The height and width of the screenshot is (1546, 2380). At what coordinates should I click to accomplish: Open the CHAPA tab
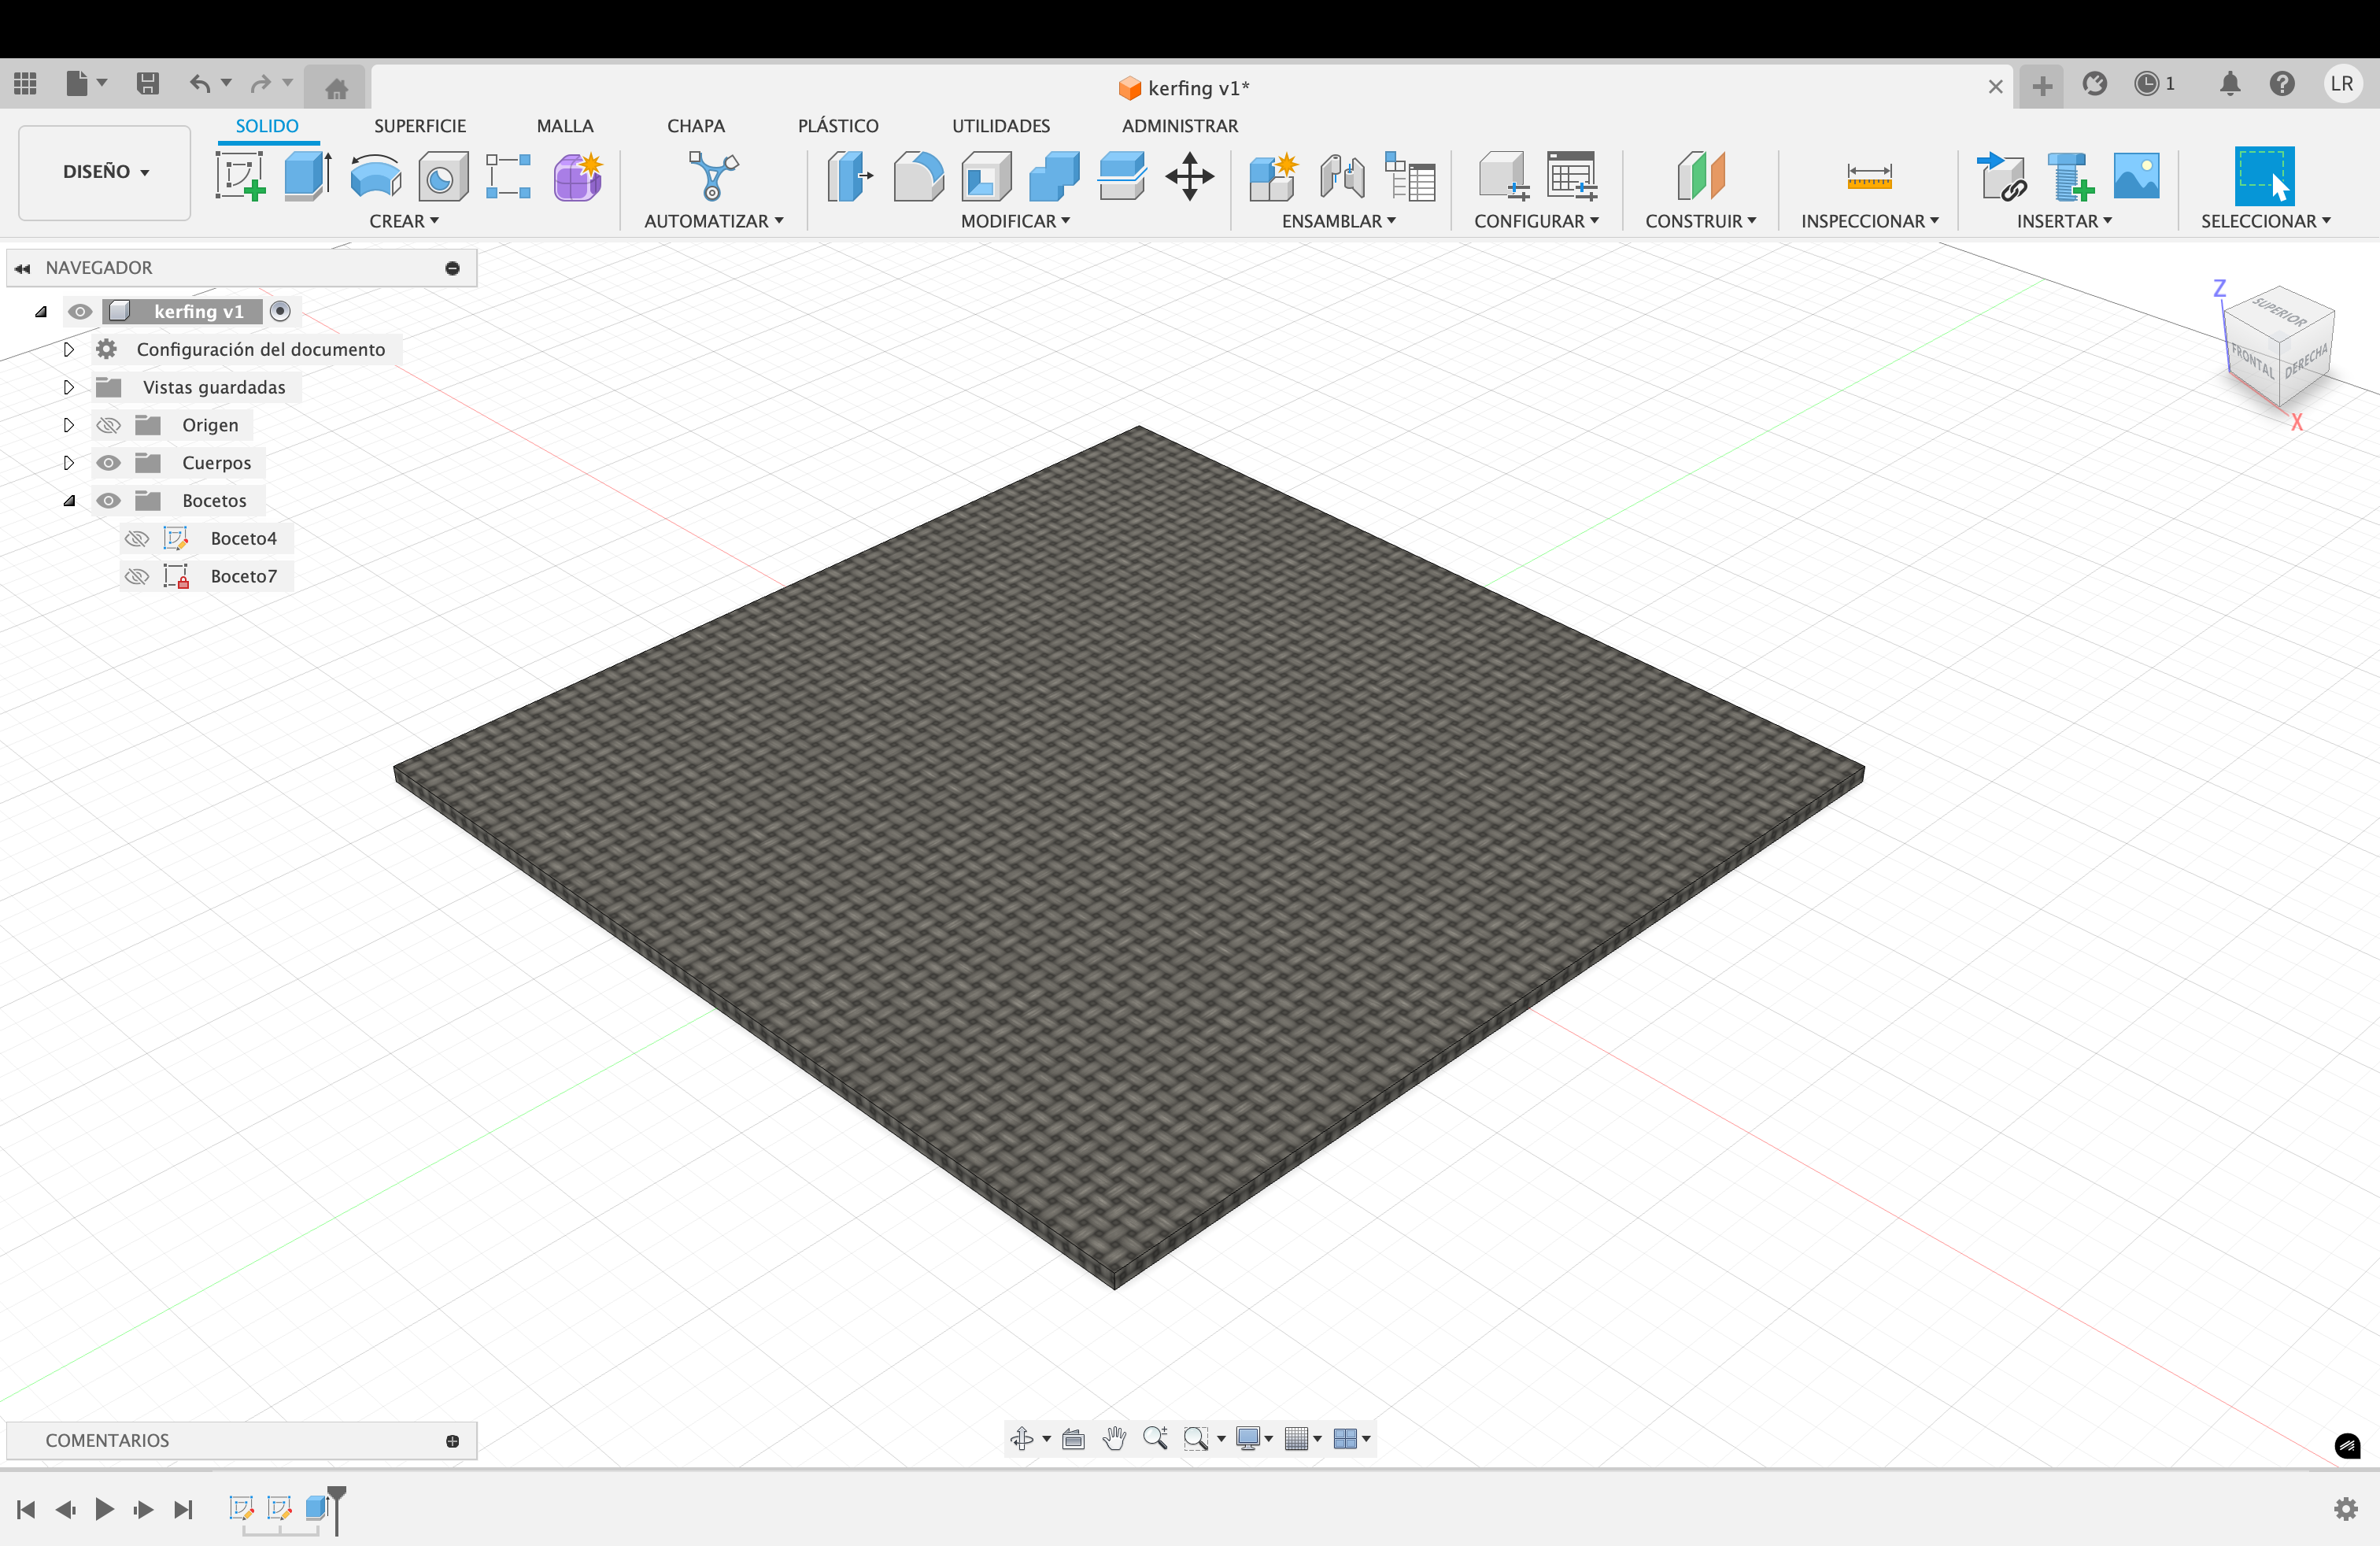[695, 126]
